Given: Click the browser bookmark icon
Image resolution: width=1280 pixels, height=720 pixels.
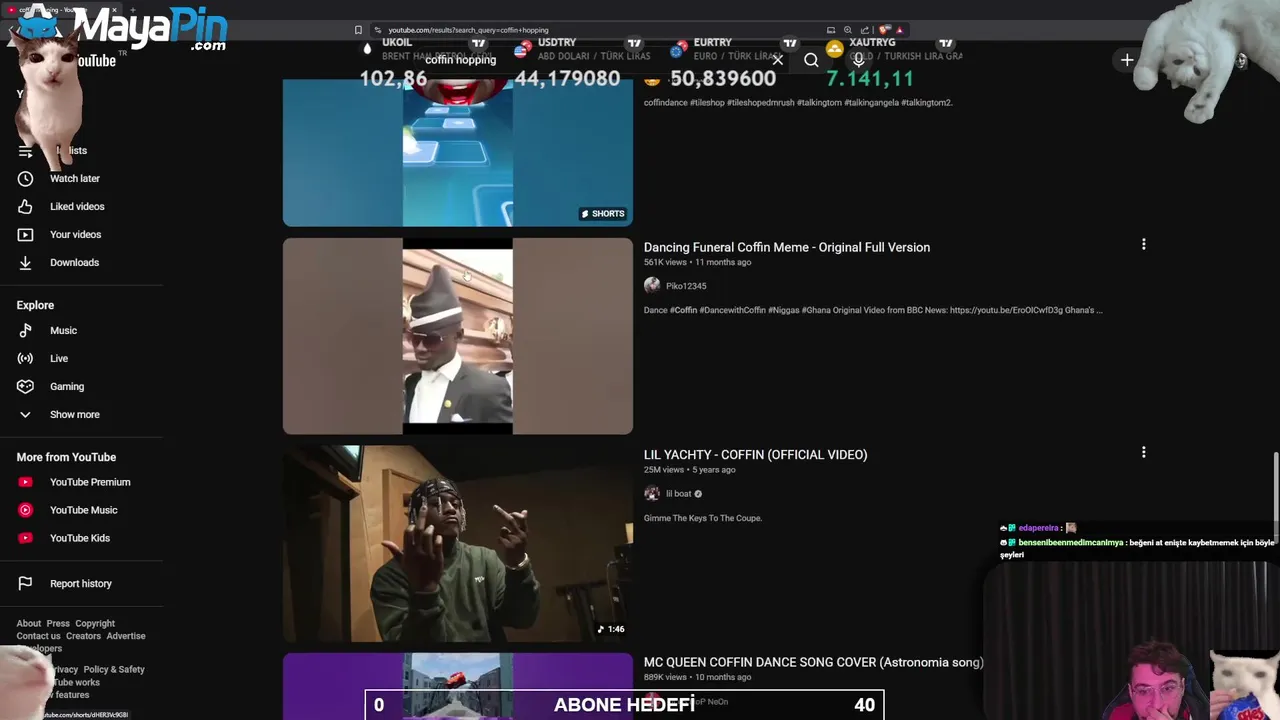Looking at the screenshot, I should click(358, 30).
